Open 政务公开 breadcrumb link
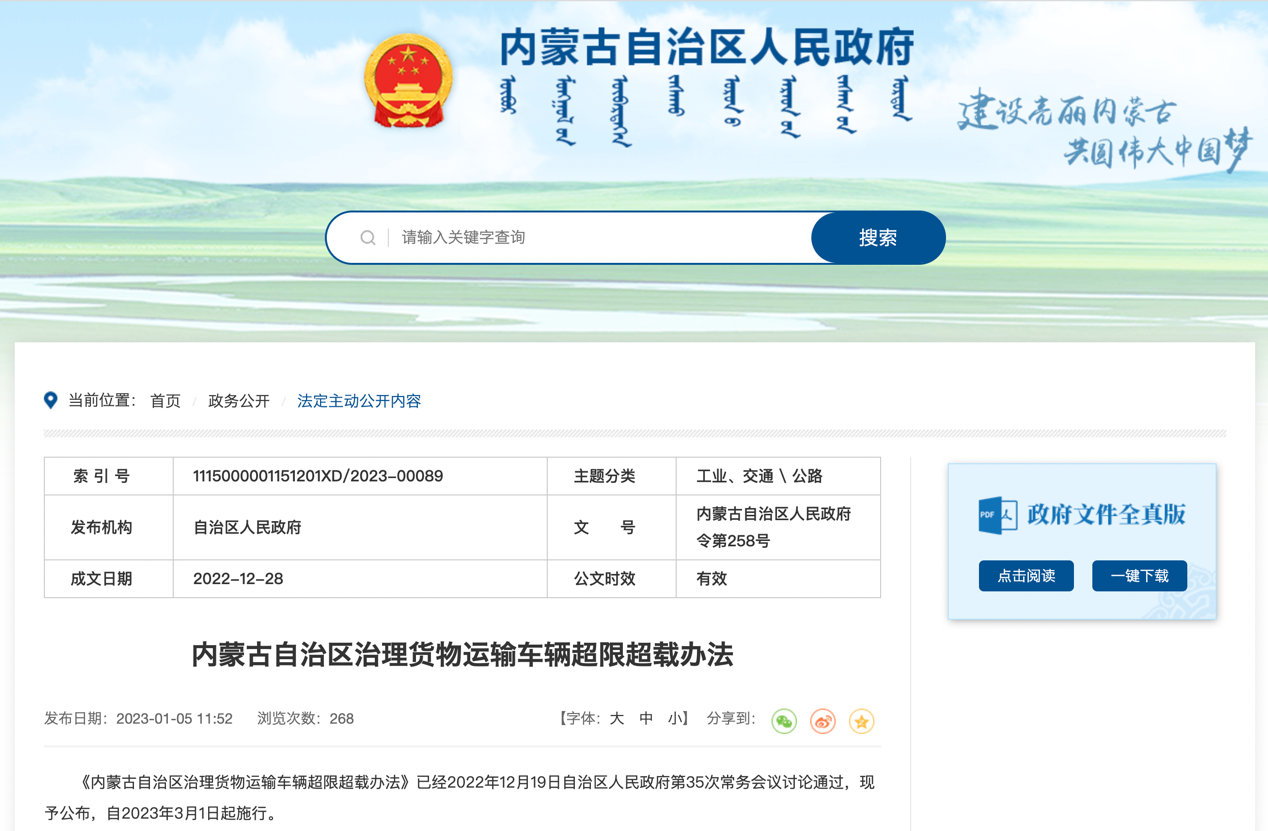Viewport: 1268px width, 831px height. click(239, 401)
